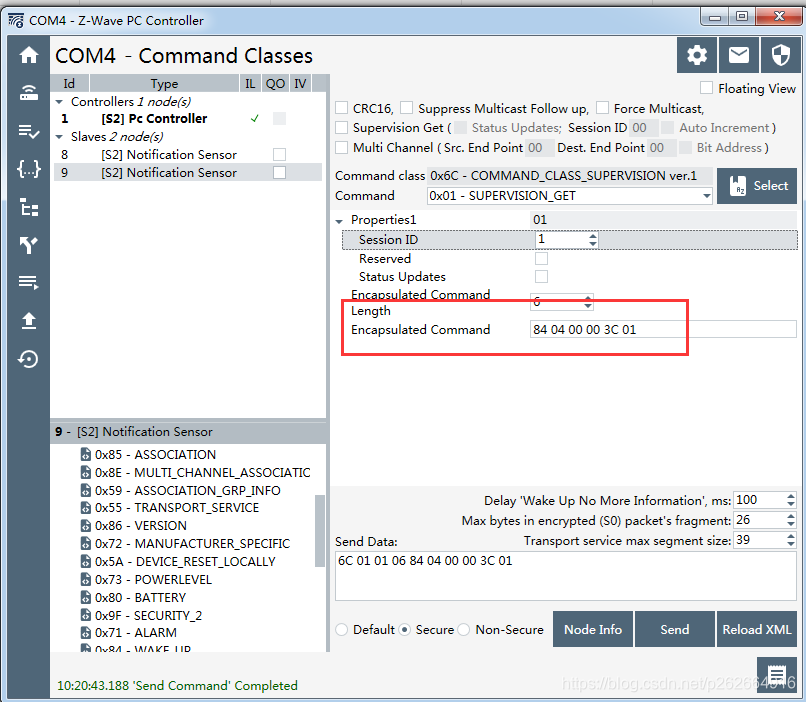Viewport: 806px width, 702px height.
Task: Select 0x5A DEVICE_RESET_LOCALLY class
Action: tap(185, 561)
